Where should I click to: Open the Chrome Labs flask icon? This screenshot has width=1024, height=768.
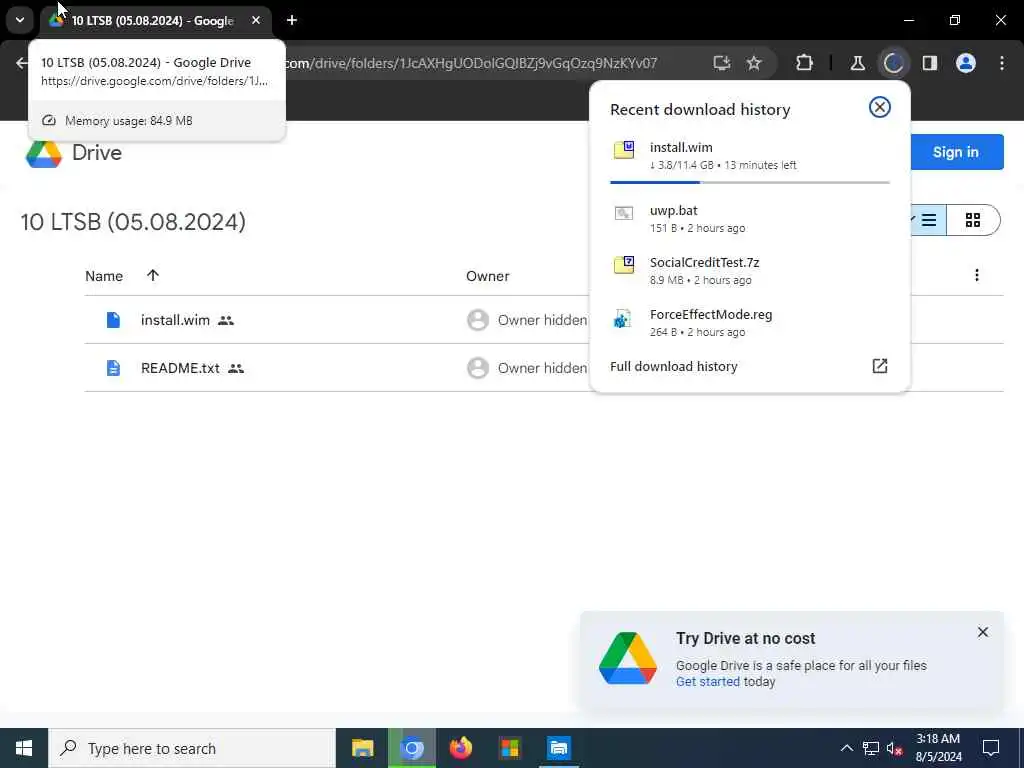tap(857, 63)
